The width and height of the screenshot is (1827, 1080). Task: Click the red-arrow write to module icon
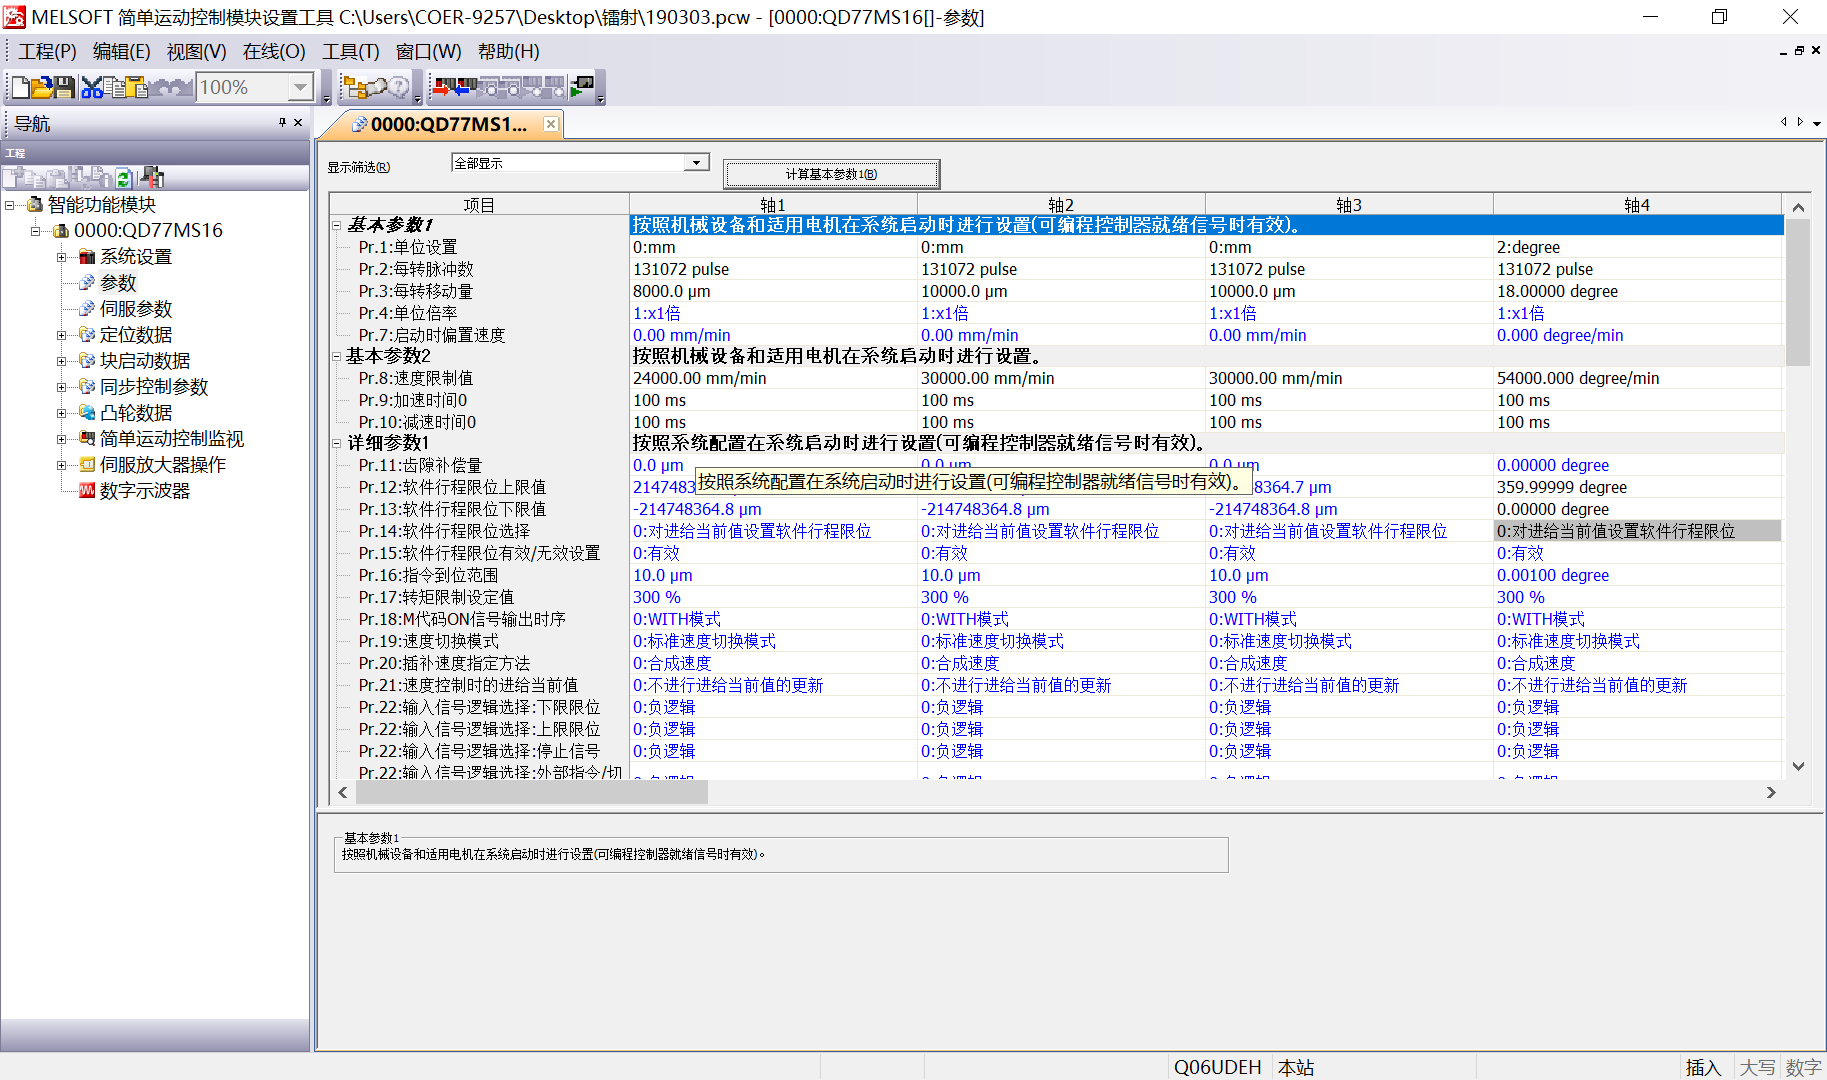[x=443, y=88]
